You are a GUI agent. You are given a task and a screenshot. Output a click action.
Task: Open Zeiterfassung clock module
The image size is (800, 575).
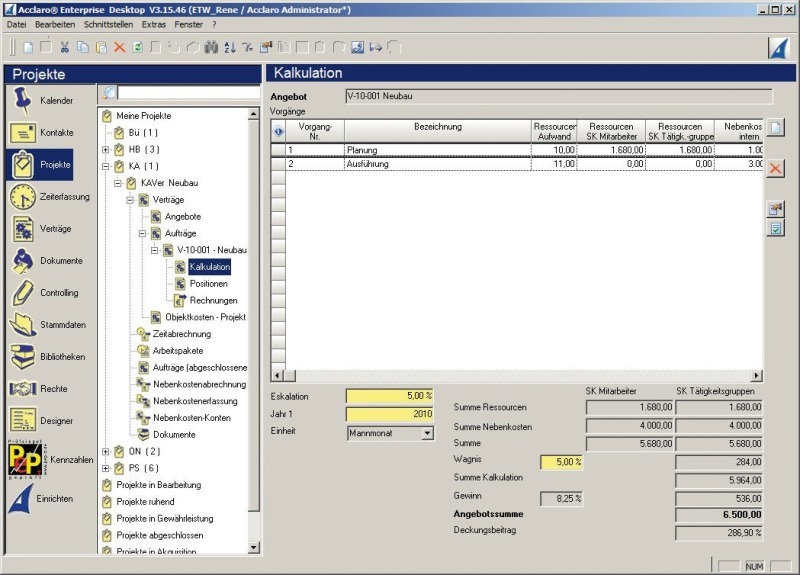pyautogui.click(x=49, y=197)
